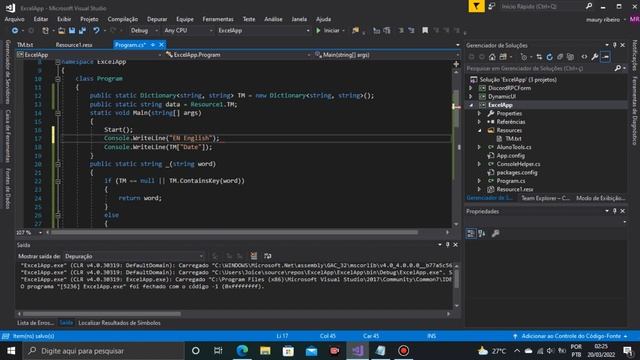Screen dimensions: 640x360
Task: Click Adicionar ao Controle do Código-Fonte
Action: point(571,336)
